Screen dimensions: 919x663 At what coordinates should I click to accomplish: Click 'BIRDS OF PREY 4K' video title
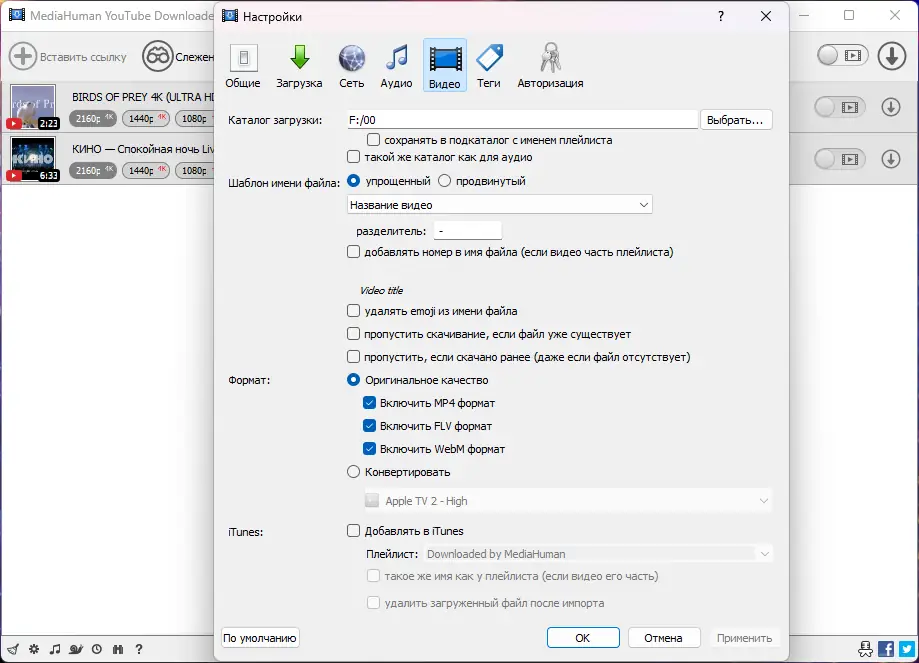144,97
